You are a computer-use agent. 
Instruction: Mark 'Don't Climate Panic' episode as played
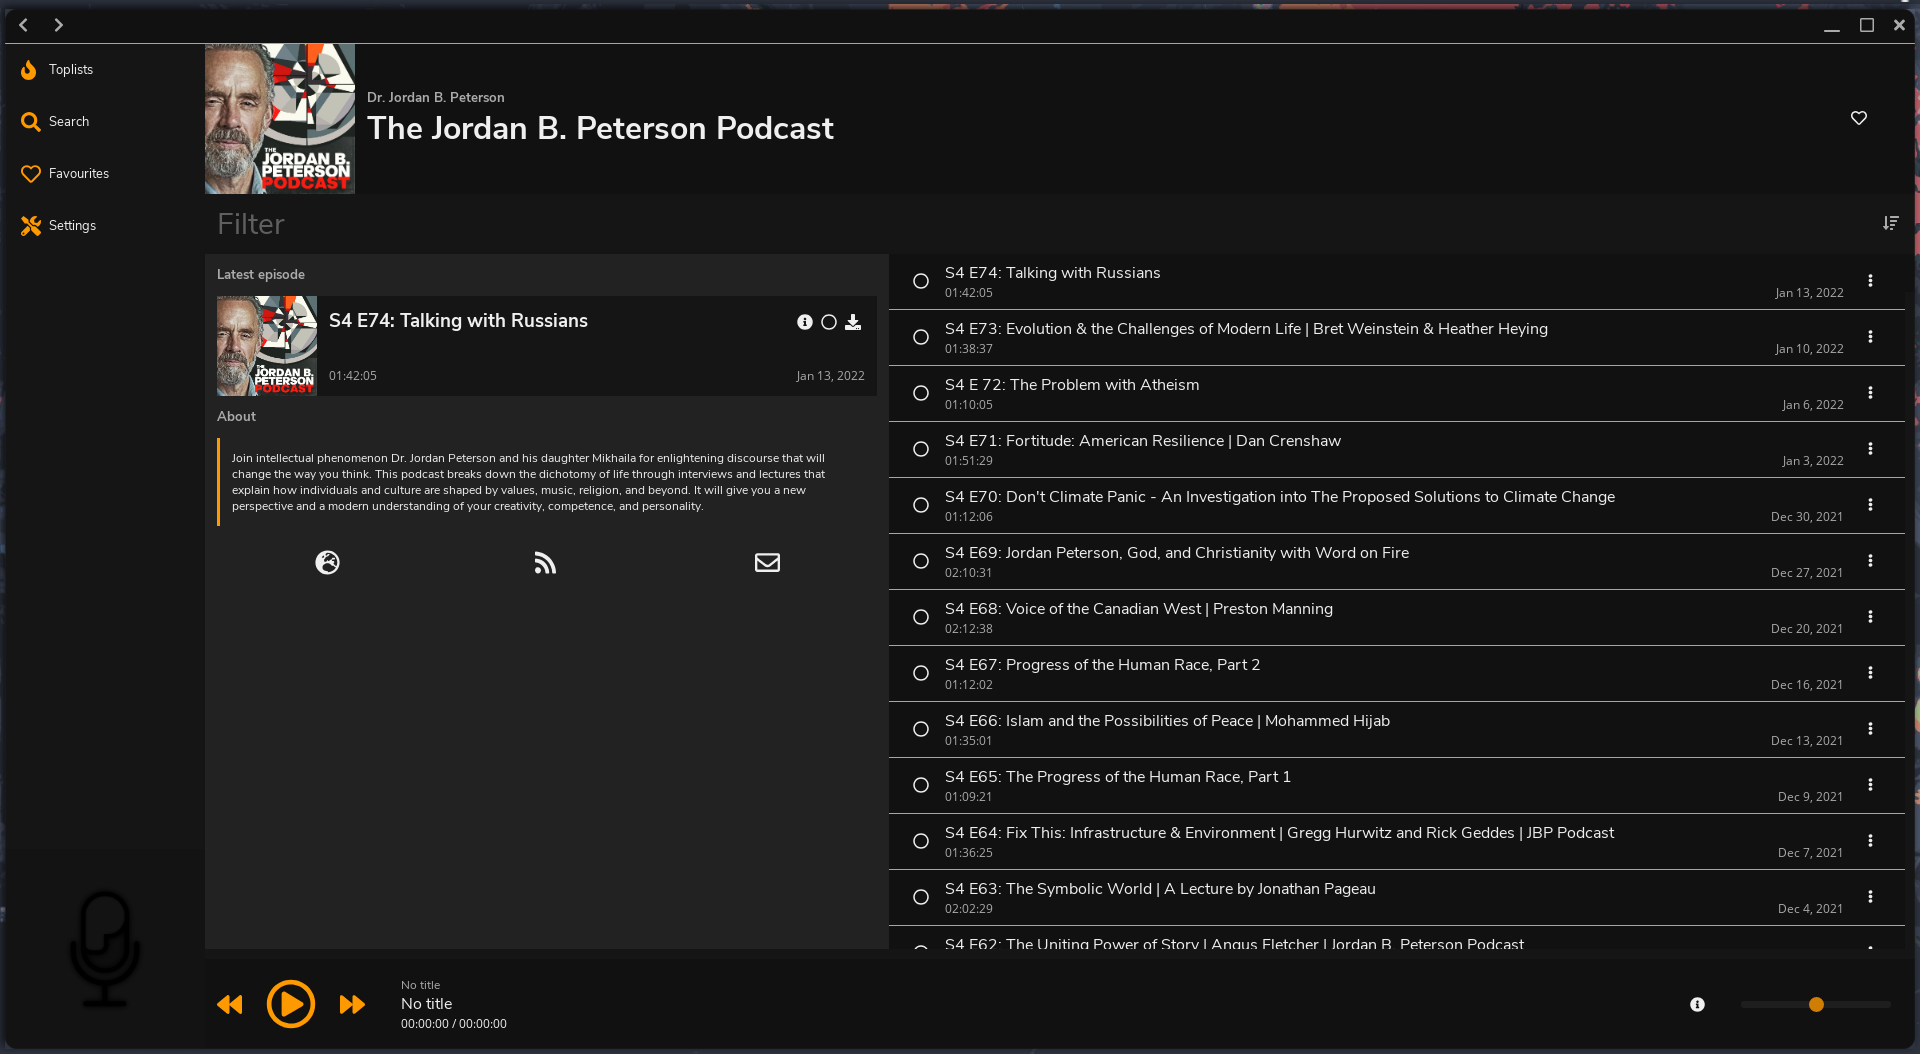coord(921,506)
